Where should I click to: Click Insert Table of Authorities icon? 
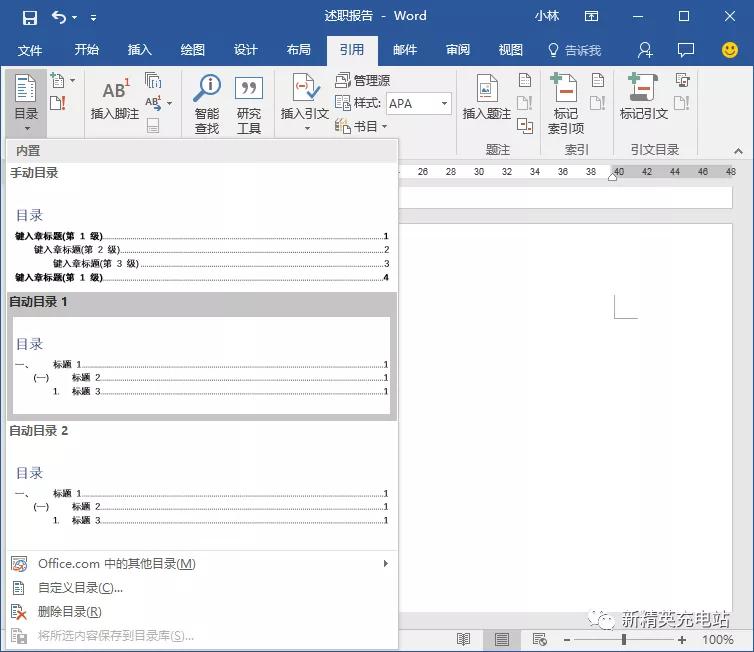[x=682, y=80]
